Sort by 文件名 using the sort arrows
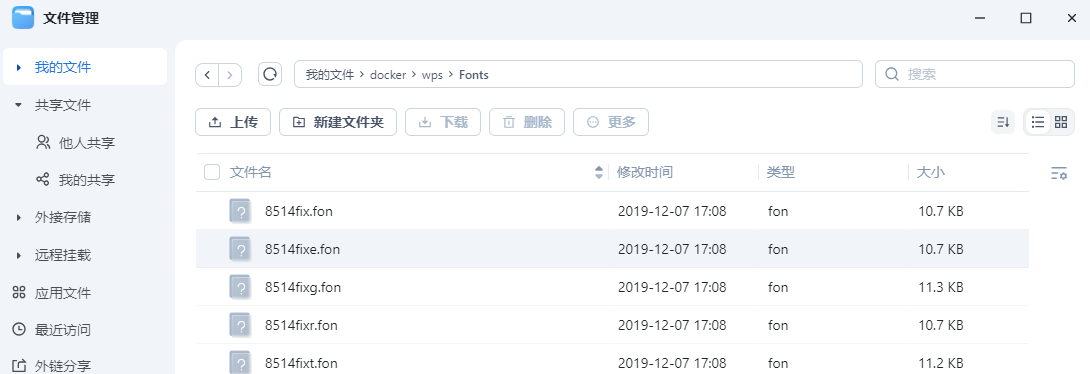This screenshot has width=1090, height=374. pyautogui.click(x=599, y=172)
